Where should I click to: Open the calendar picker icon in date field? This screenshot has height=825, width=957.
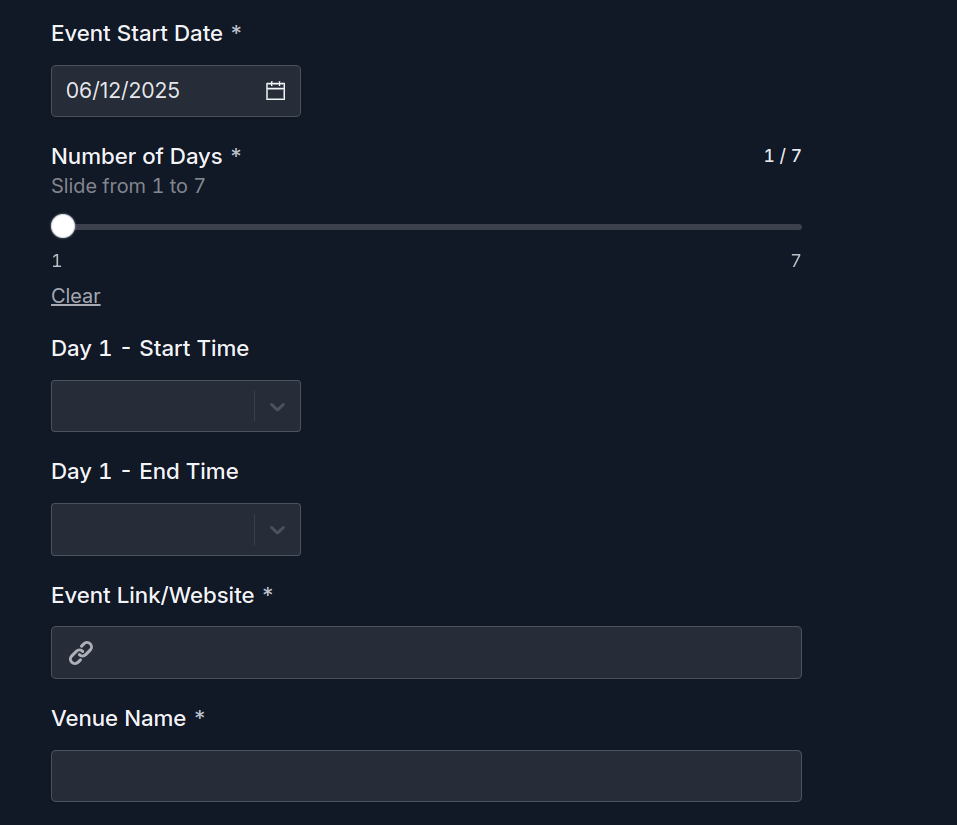[275, 91]
